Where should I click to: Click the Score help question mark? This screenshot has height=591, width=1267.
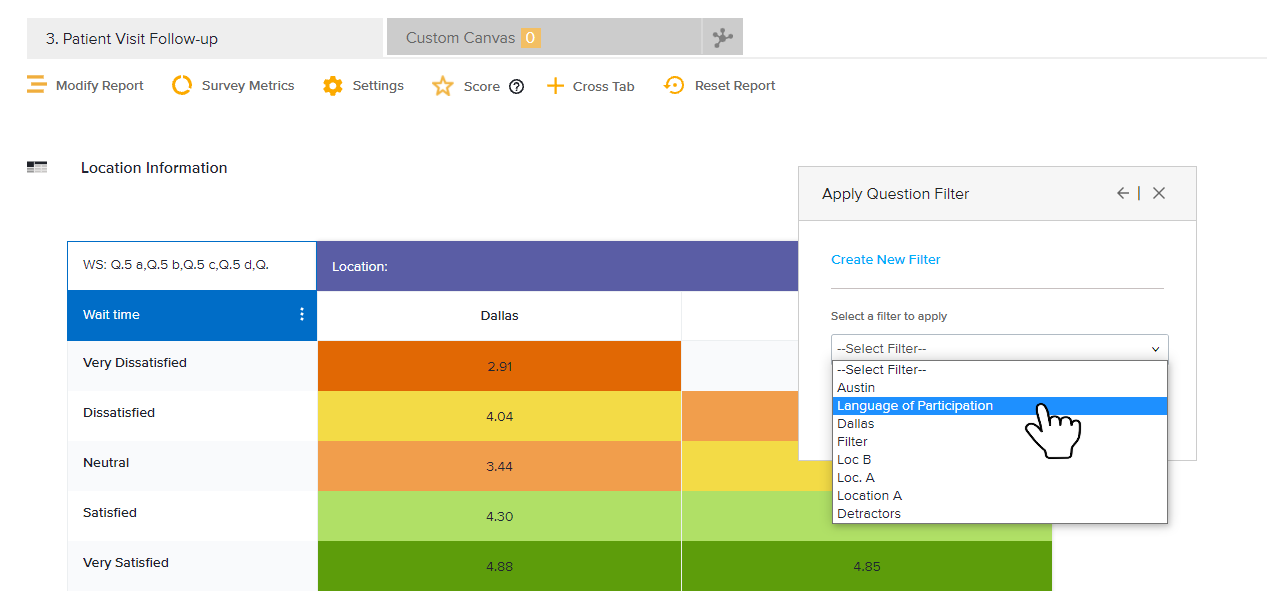pos(516,87)
